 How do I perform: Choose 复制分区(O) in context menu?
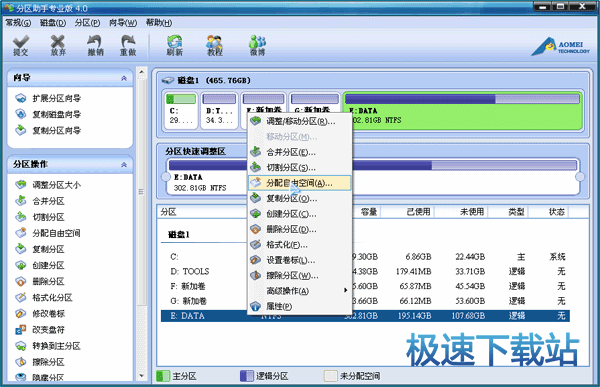pyautogui.click(x=300, y=199)
